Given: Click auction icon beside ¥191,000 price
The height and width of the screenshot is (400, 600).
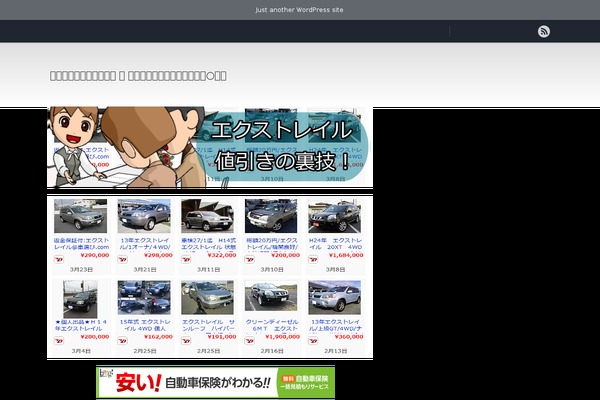Looking at the screenshot, I should click(x=186, y=341).
